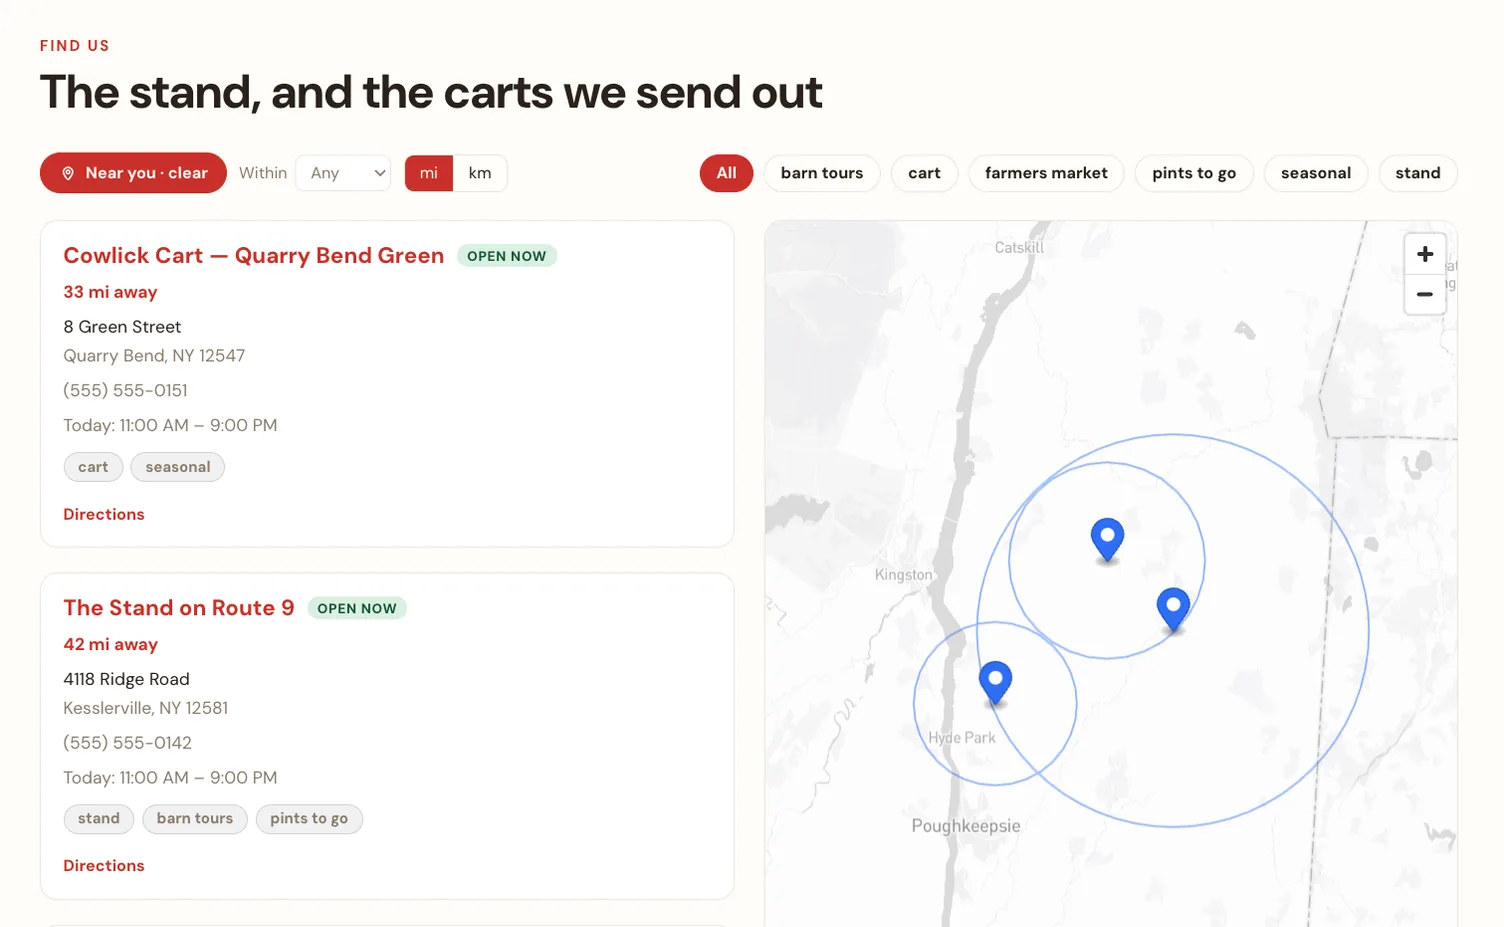Click the map zoom in plus button
This screenshot has width=1504, height=927.
click(x=1425, y=254)
